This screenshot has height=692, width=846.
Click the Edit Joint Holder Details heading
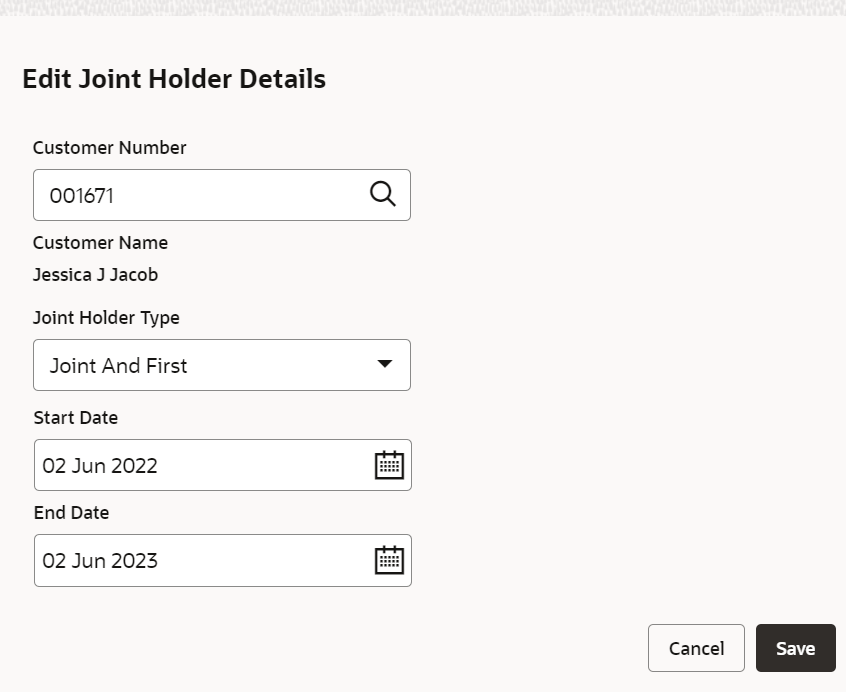[174, 79]
